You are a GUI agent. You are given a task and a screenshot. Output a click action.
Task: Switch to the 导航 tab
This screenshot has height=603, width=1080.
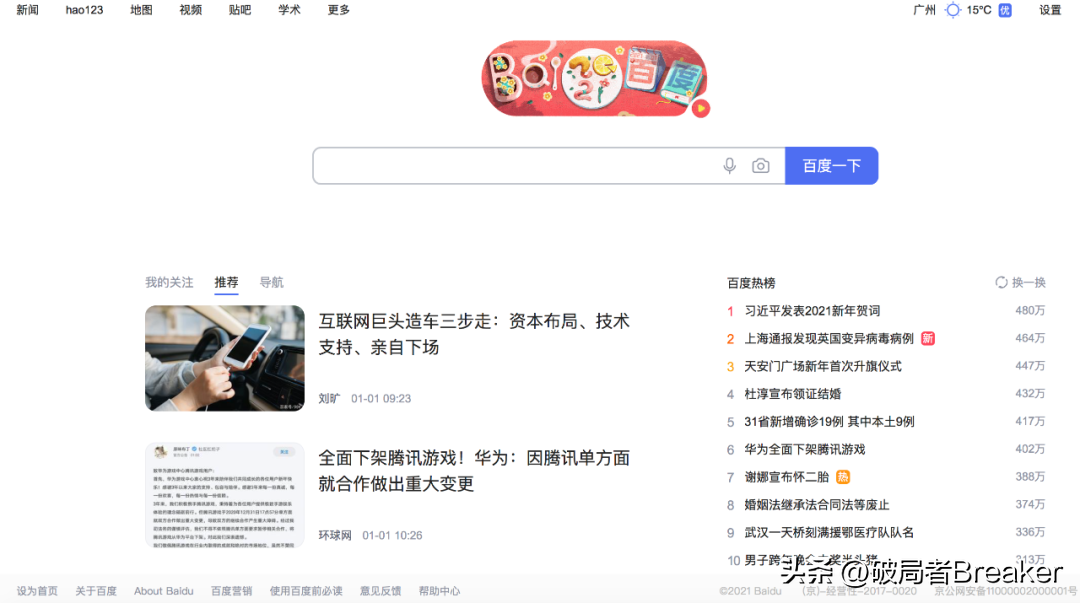pyautogui.click(x=271, y=282)
